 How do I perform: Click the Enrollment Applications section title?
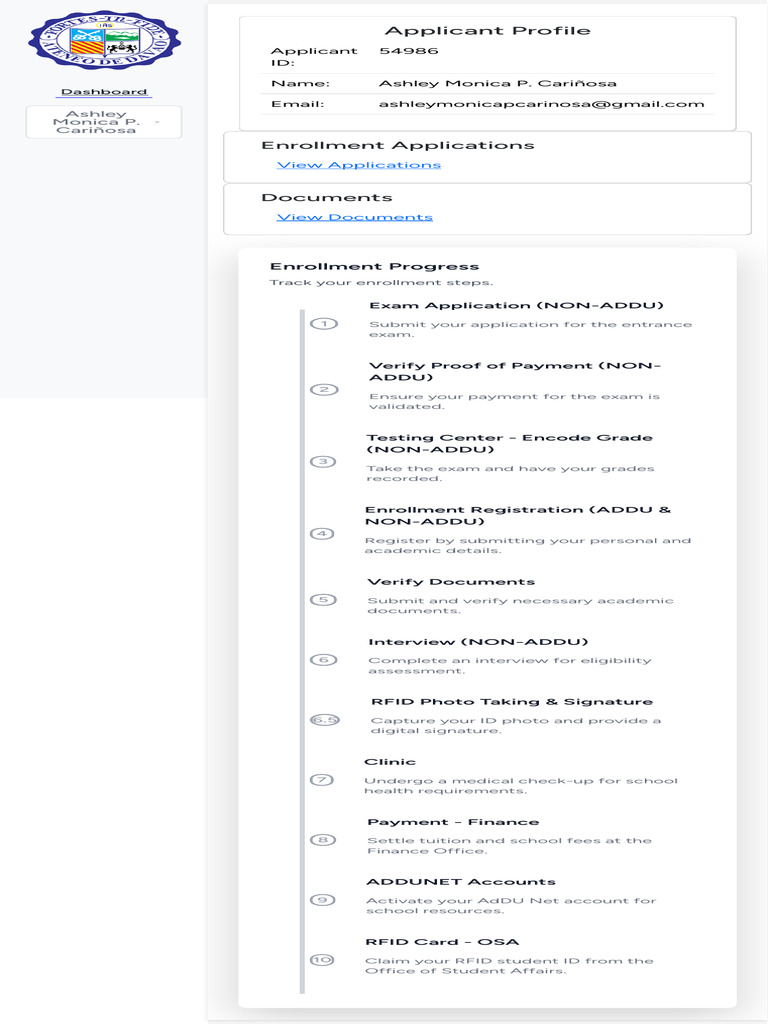(397, 145)
